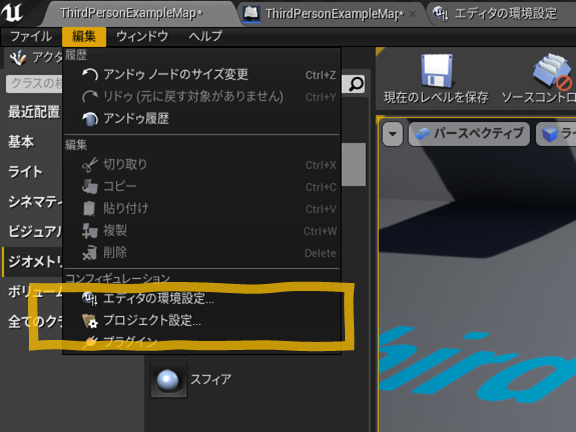Select the 基本 category
This screenshot has width=576, height=432.
coord(21,141)
